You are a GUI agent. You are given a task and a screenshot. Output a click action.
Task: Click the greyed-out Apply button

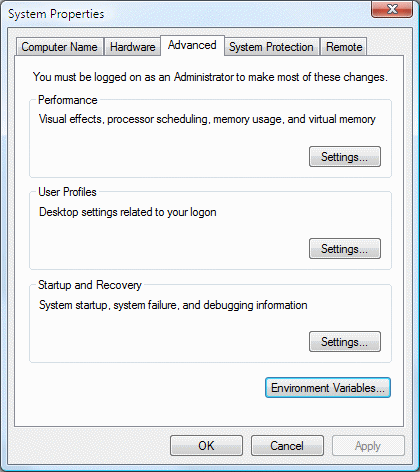coord(368,446)
